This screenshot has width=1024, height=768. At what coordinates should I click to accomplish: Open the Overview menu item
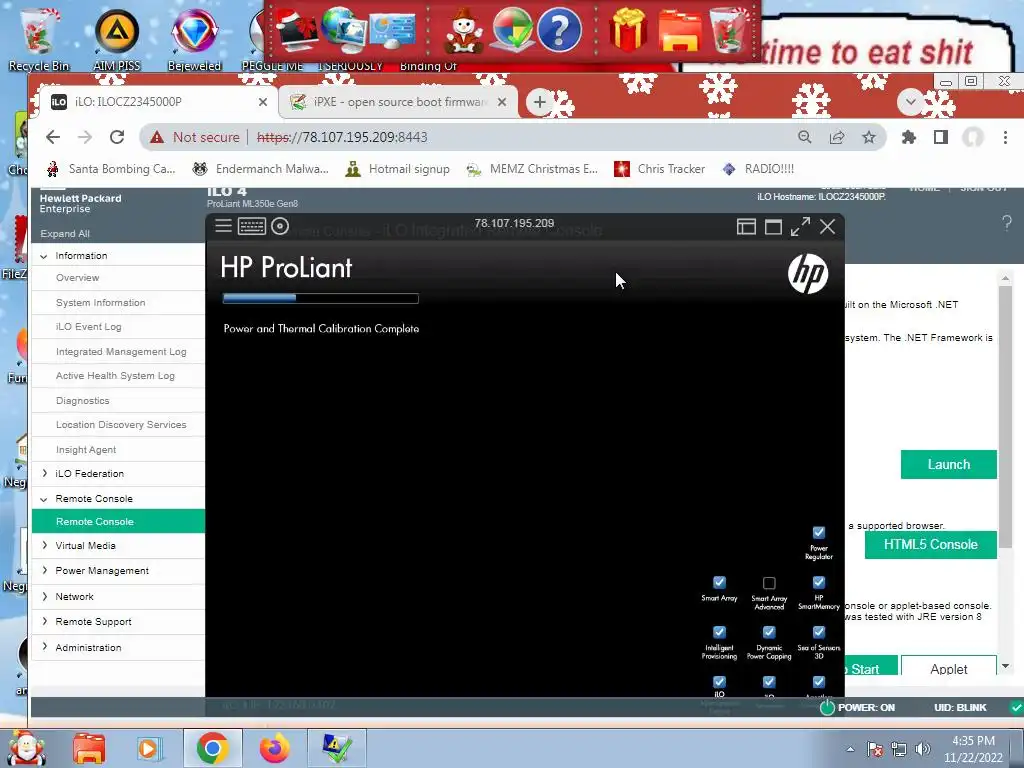click(x=78, y=278)
